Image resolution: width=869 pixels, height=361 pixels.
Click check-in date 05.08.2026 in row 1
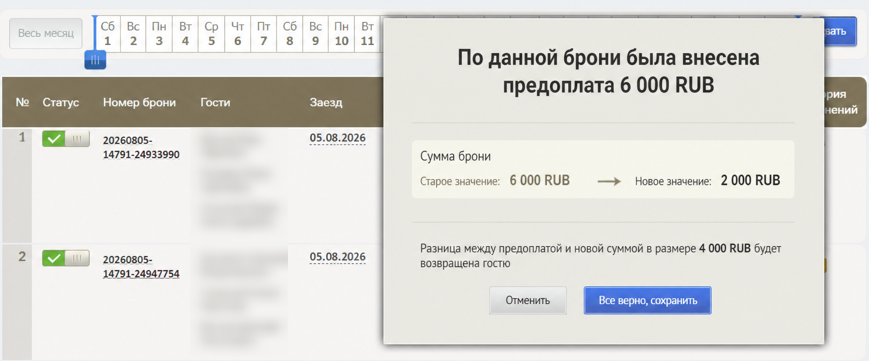tap(338, 138)
